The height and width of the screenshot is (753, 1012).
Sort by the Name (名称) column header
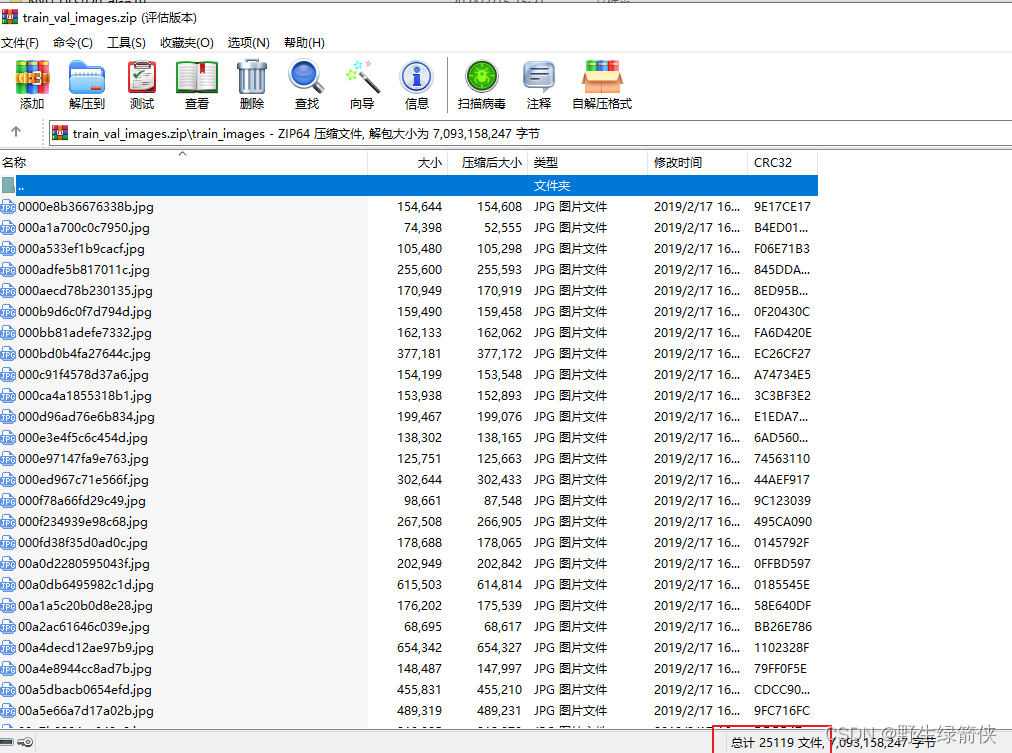[184, 163]
